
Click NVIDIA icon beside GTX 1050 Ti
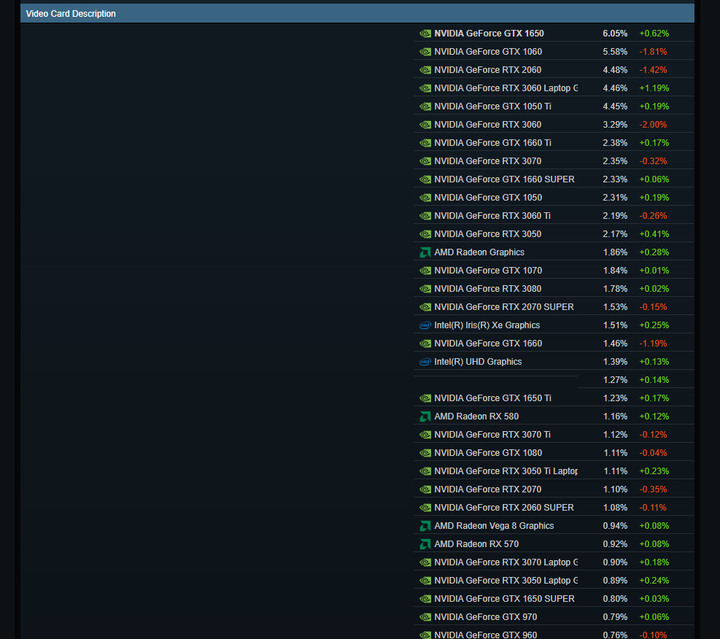[425, 106]
